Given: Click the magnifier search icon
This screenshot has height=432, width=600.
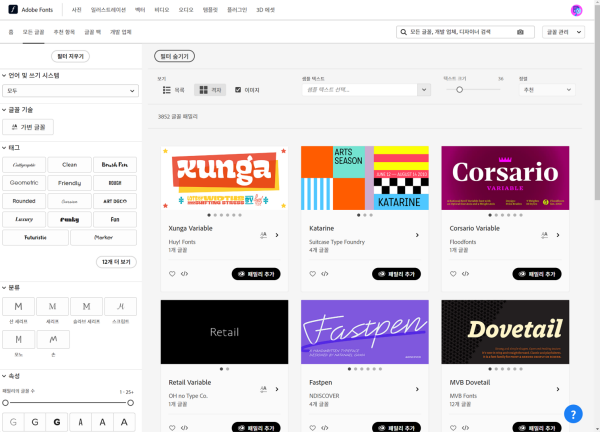Looking at the screenshot, I should pos(403,32).
